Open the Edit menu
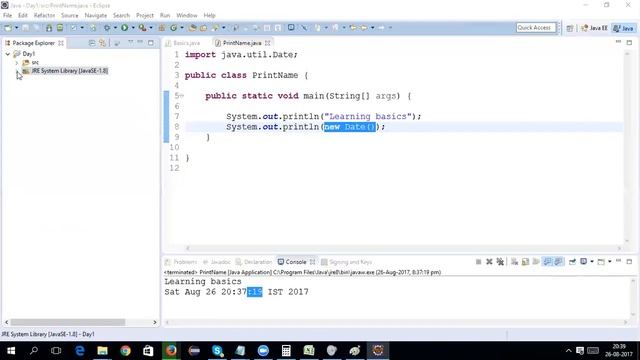This screenshot has width=640, height=360. tap(22, 16)
